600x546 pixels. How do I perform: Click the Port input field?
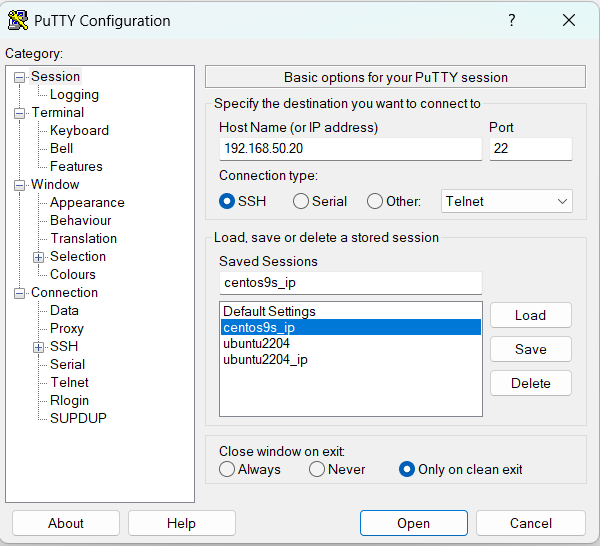click(531, 149)
